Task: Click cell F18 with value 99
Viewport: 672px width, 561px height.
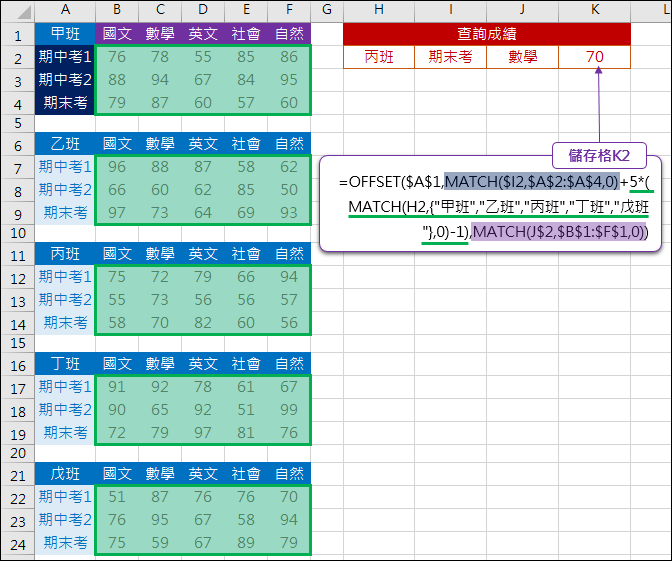Action: click(289, 410)
